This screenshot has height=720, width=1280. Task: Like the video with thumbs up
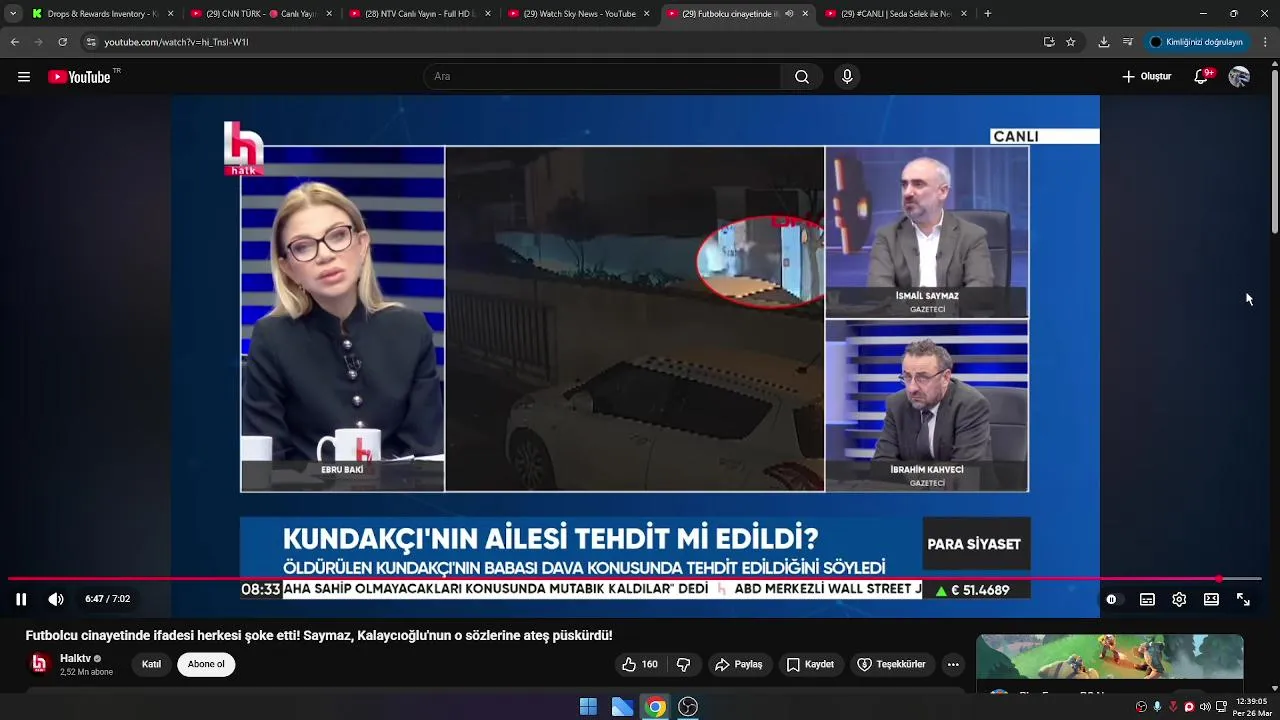coord(639,664)
